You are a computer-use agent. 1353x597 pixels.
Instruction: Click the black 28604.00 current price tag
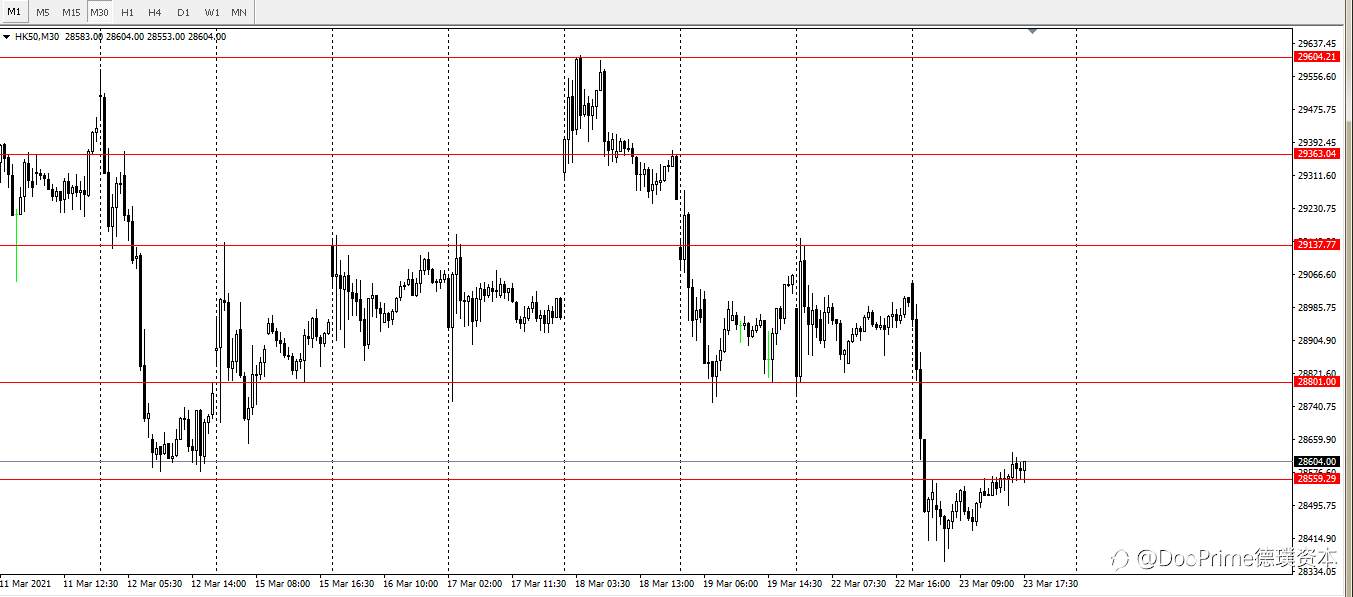click(x=1316, y=462)
